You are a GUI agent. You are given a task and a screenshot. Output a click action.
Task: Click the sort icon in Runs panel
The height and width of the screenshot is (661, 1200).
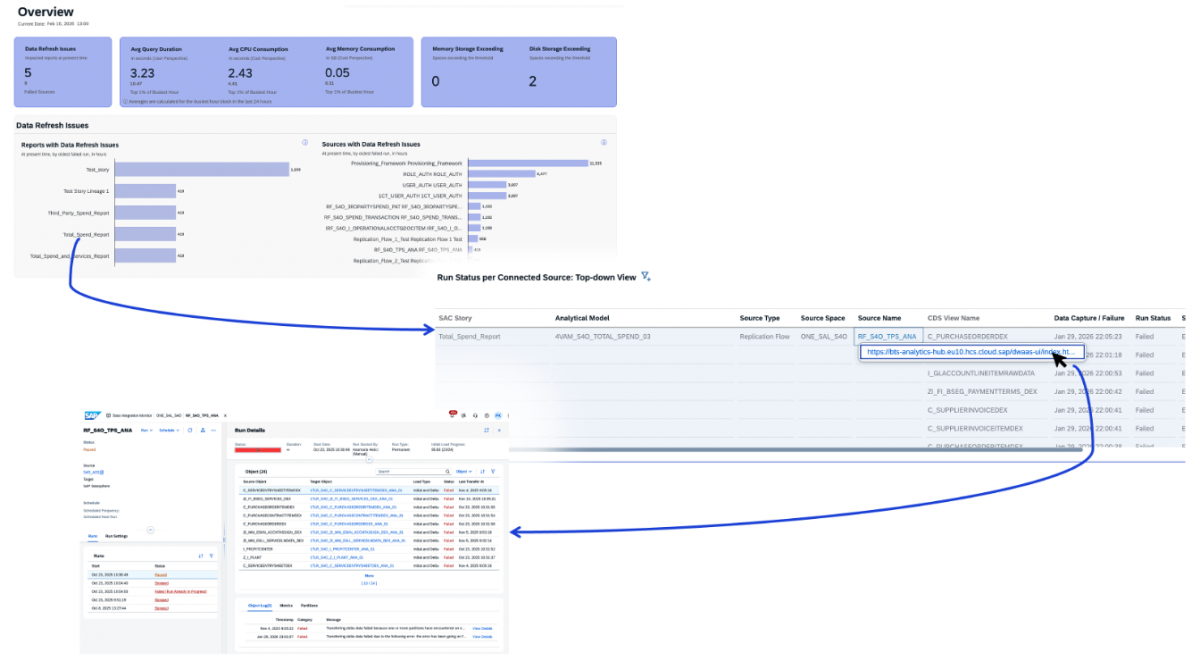pyautogui.click(x=201, y=555)
